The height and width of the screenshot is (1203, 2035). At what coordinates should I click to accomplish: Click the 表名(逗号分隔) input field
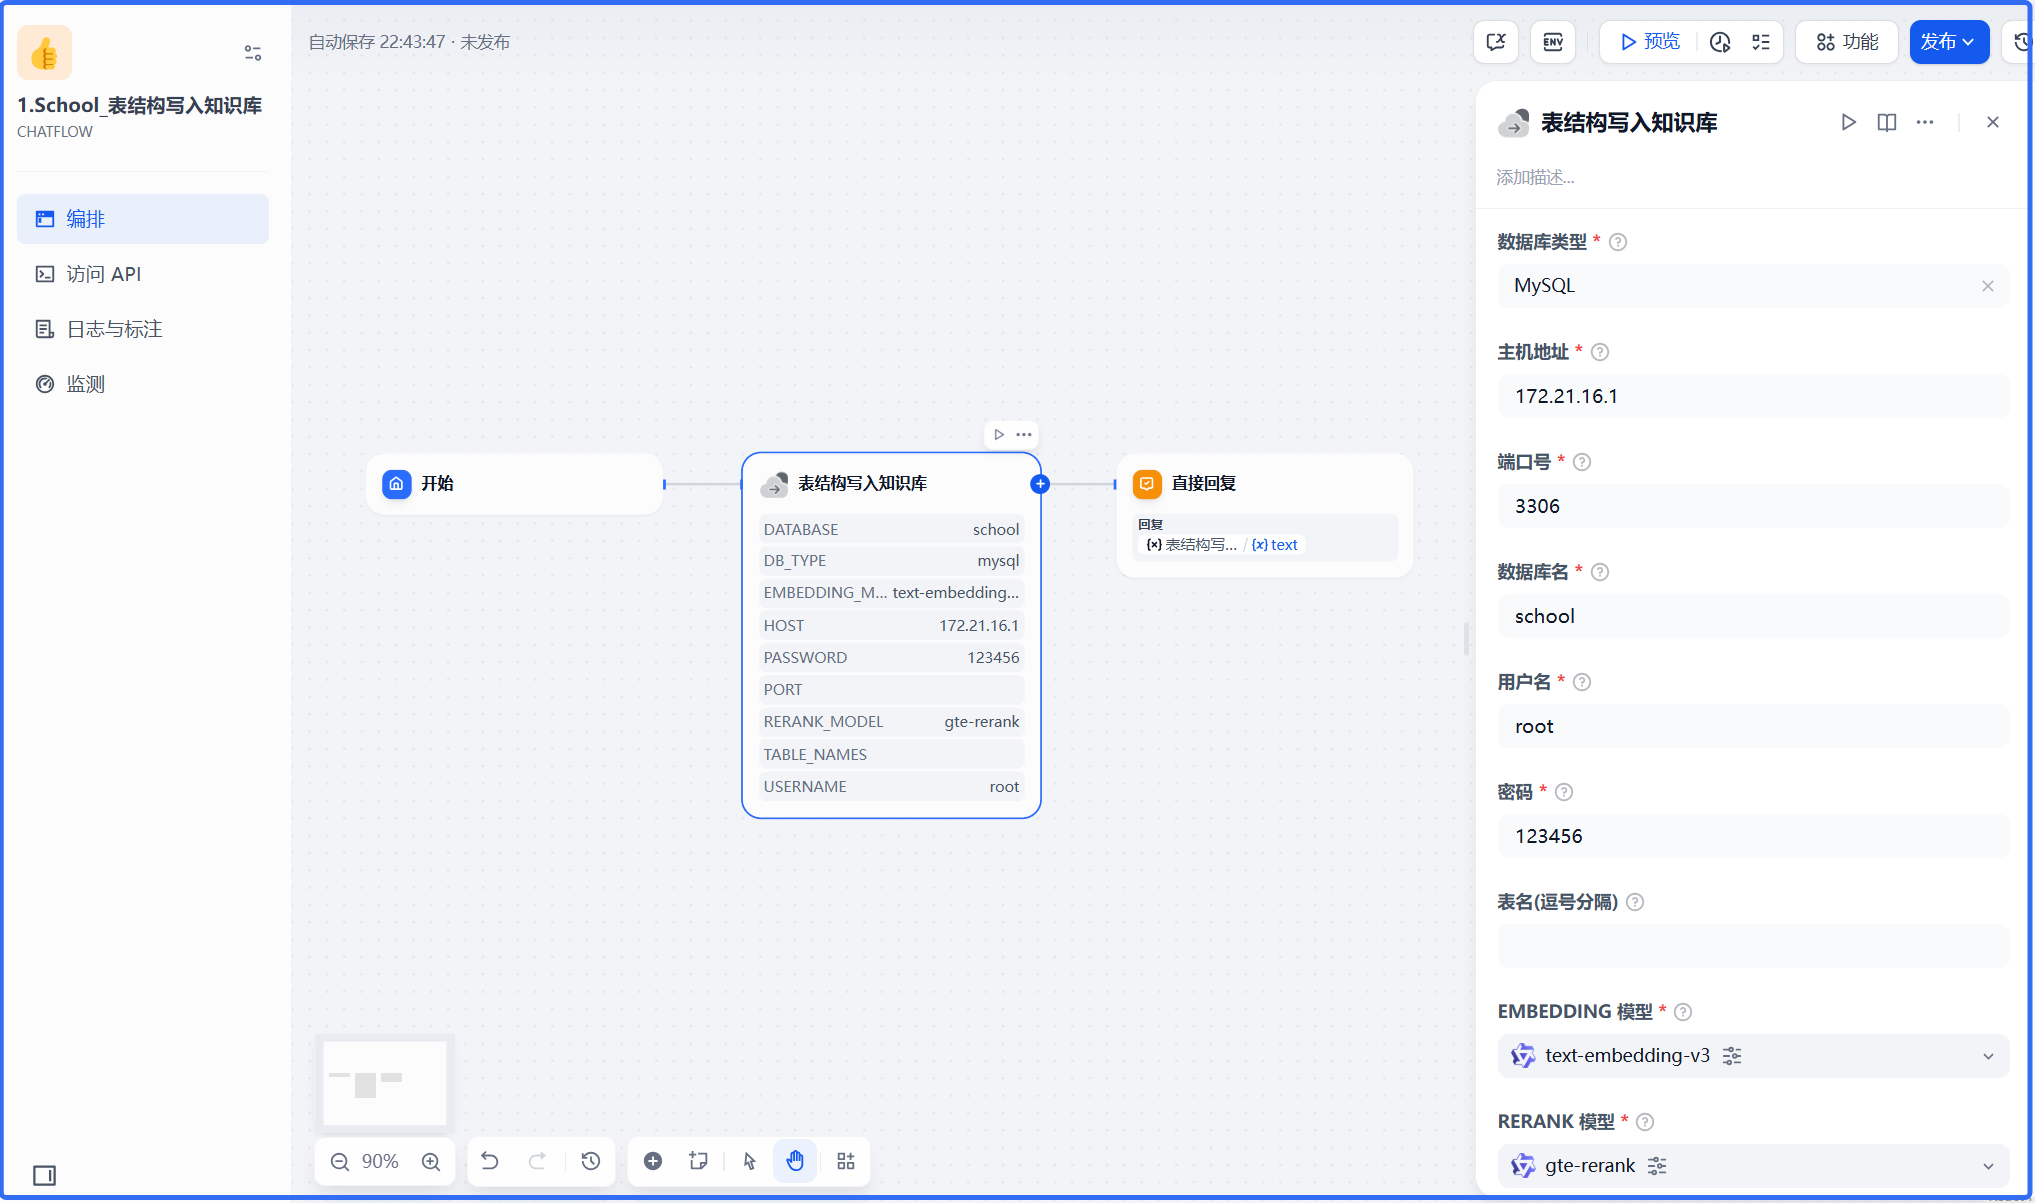pyautogui.click(x=1752, y=946)
